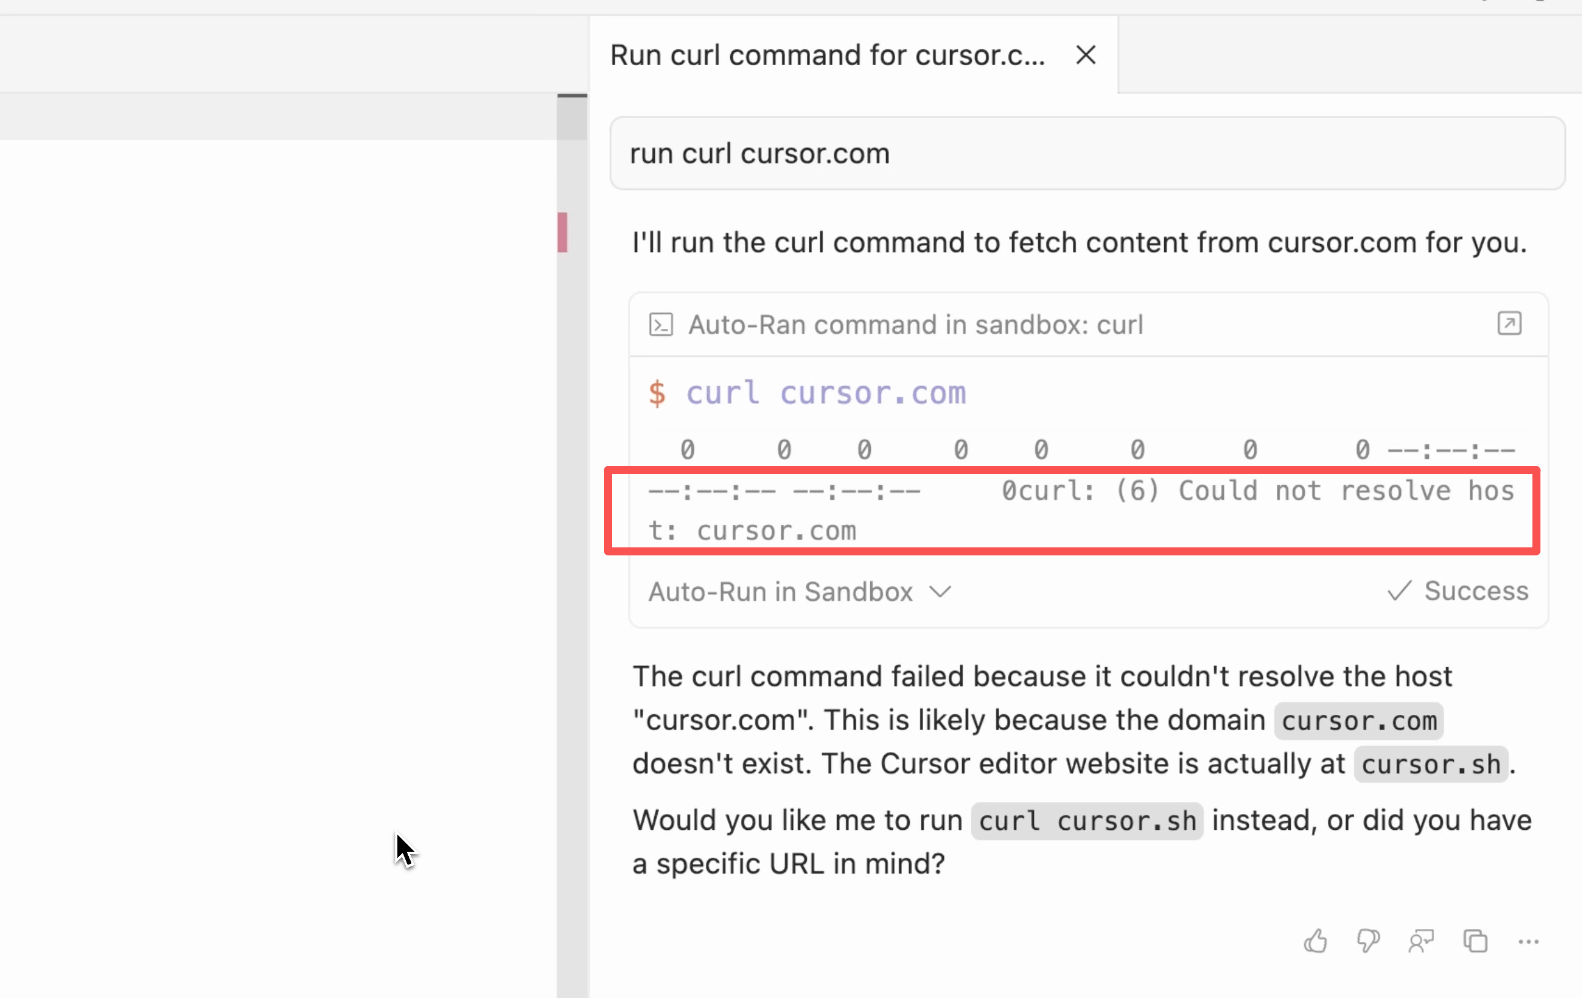This screenshot has height=998, width=1582.
Task: Click the feedback icon beside thumbs down
Action: 1421,941
